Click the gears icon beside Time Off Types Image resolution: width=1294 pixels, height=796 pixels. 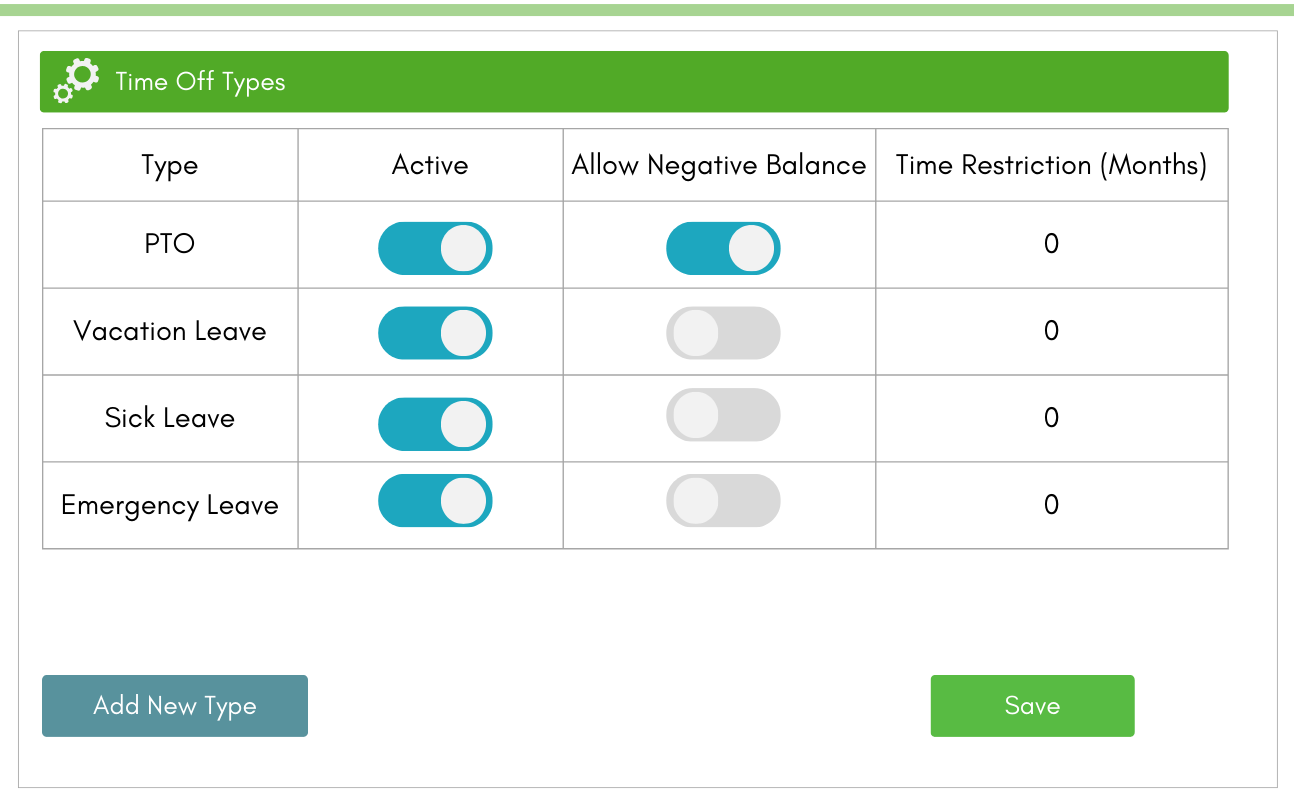76,81
